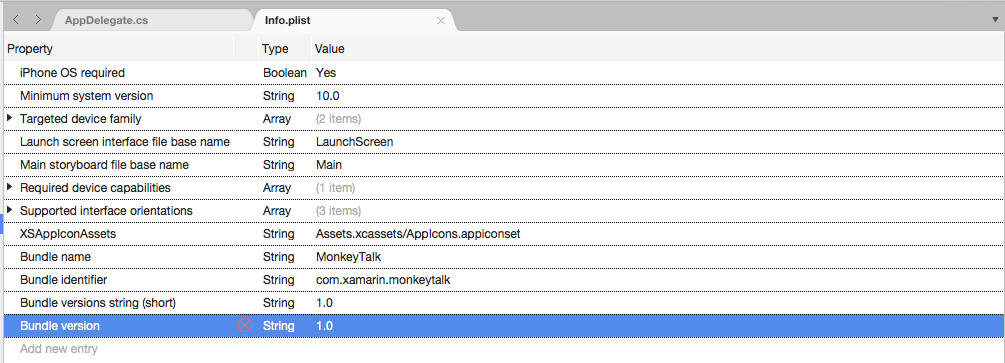Add new entry to the plist
This screenshot has width=1005, height=363.
(x=58, y=349)
